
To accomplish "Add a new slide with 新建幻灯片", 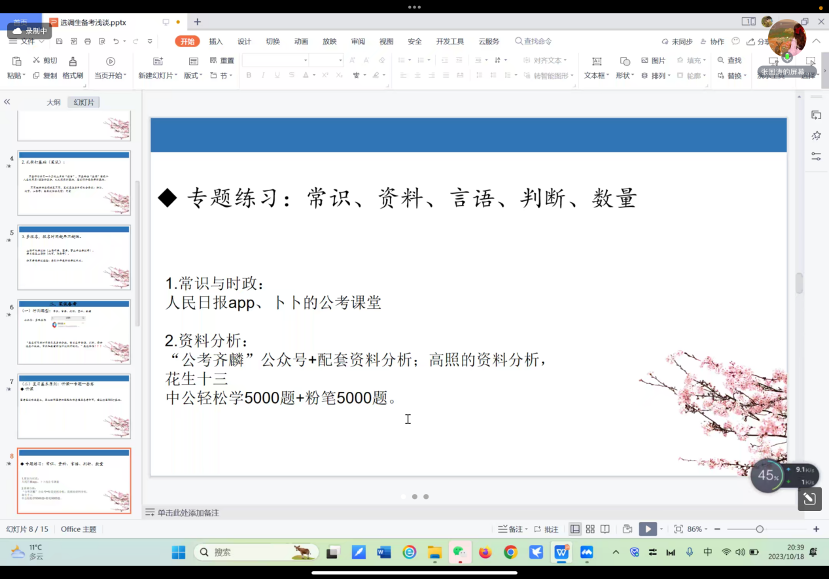I will click(157, 67).
